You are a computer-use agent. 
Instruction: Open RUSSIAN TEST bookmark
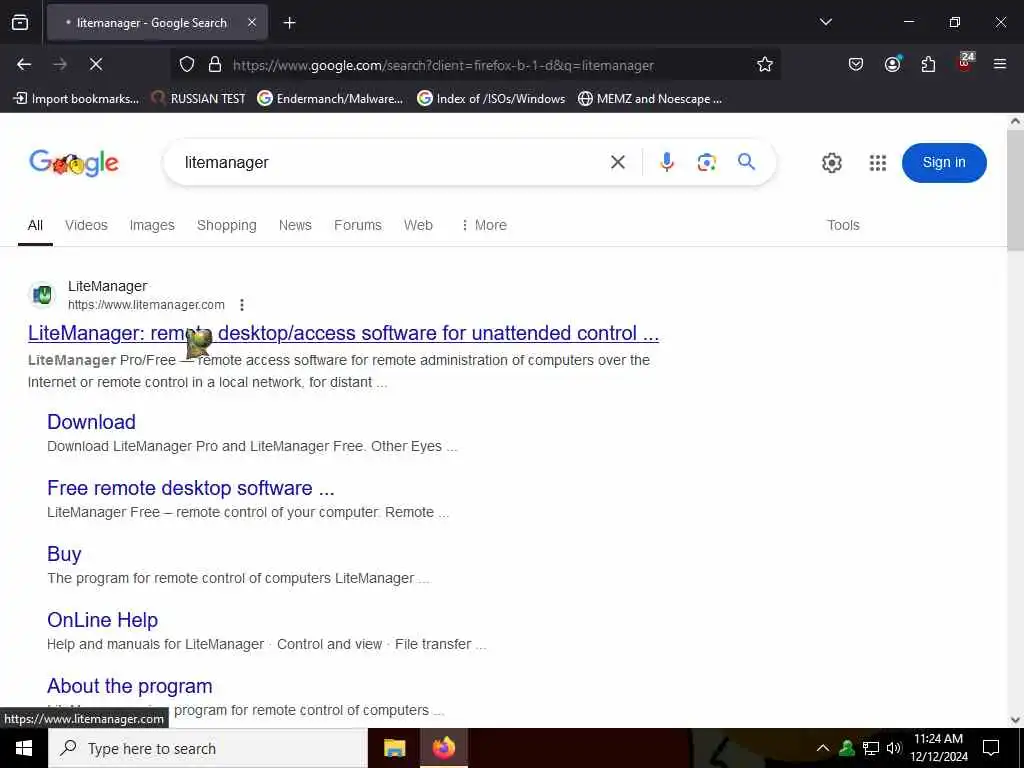click(x=198, y=99)
